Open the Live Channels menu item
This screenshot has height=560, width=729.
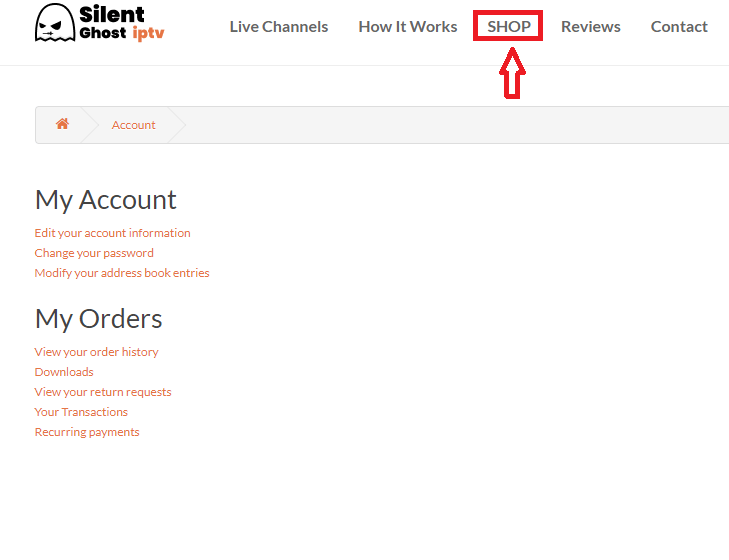point(278,27)
